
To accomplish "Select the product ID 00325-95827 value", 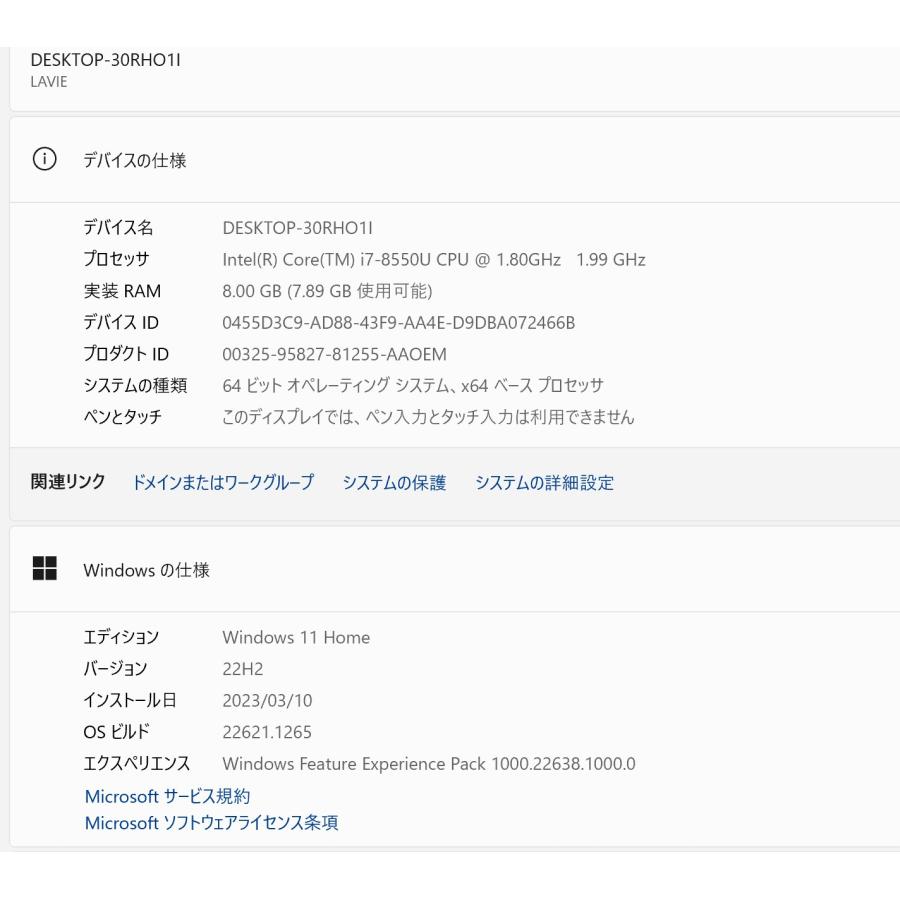I will [334, 354].
